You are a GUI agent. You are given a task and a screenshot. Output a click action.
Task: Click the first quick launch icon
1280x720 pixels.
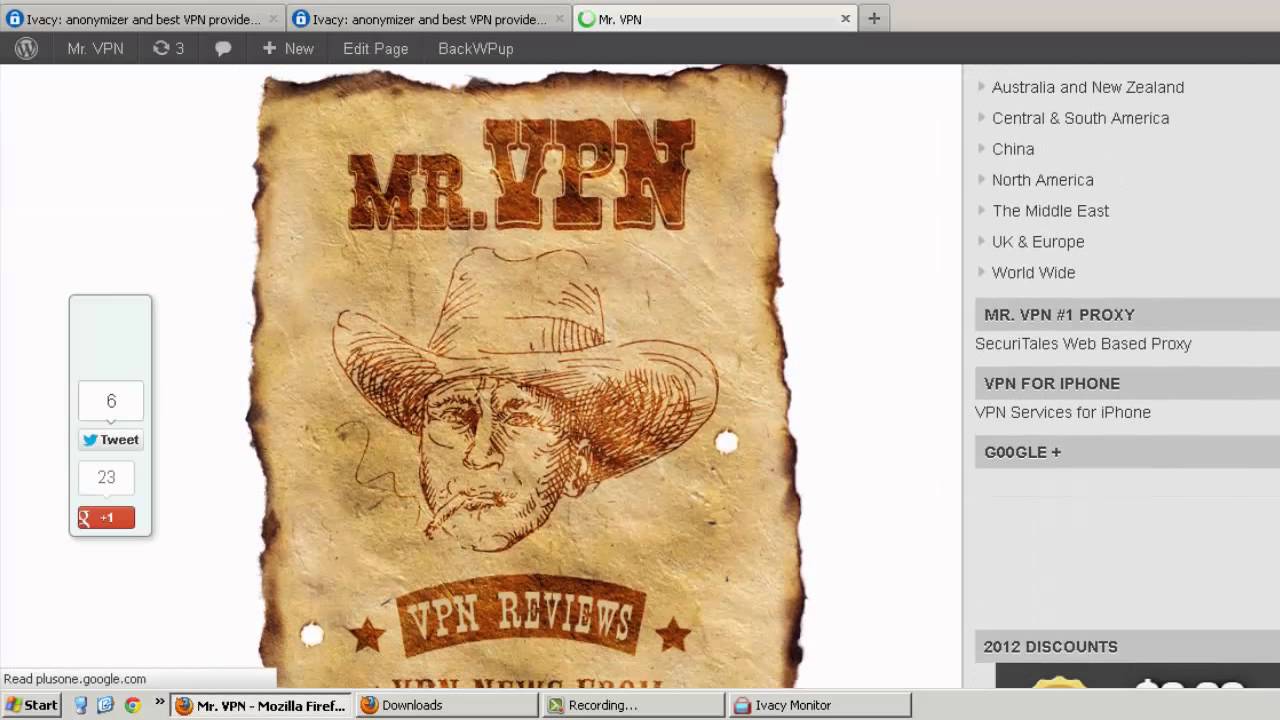pyautogui.click(x=81, y=705)
